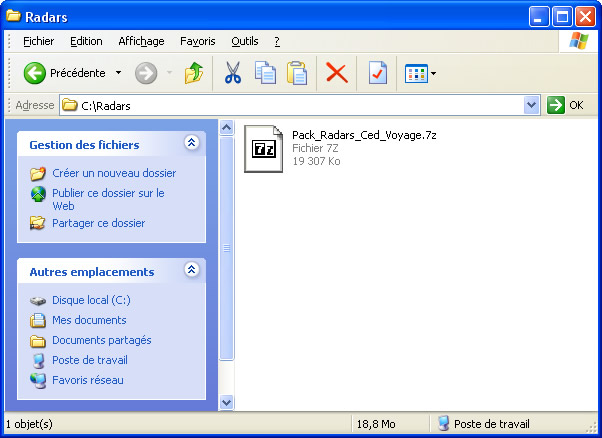The image size is (602, 438).
Task: Click the green OK go button
Action: pos(566,105)
